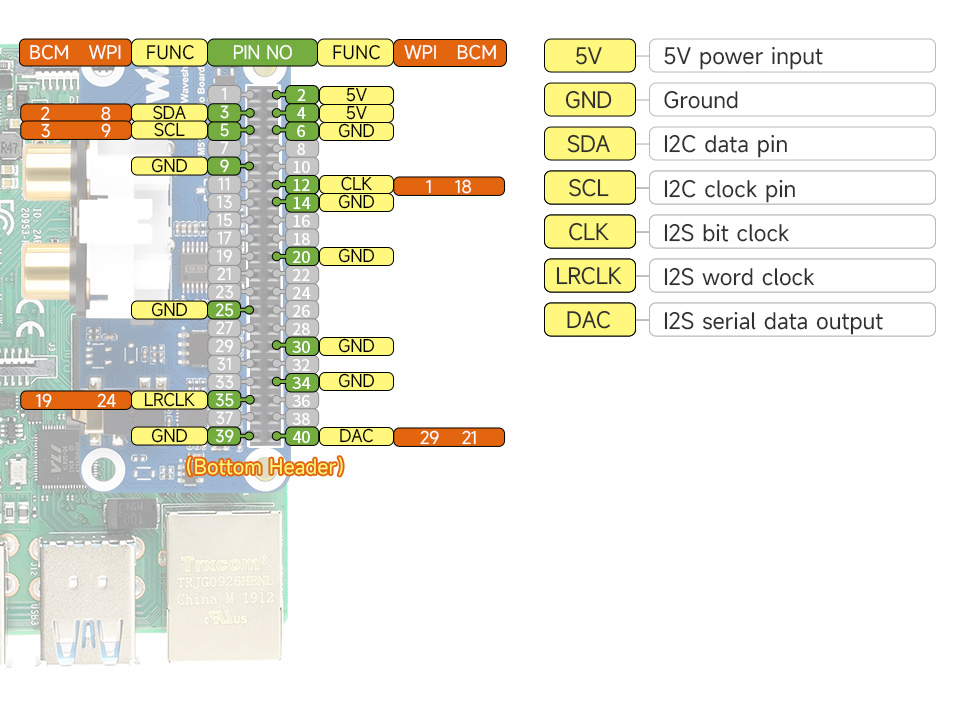This screenshot has width=960, height=710.
Task: Click the 'I2C data pin' legend description
Action: click(791, 144)
